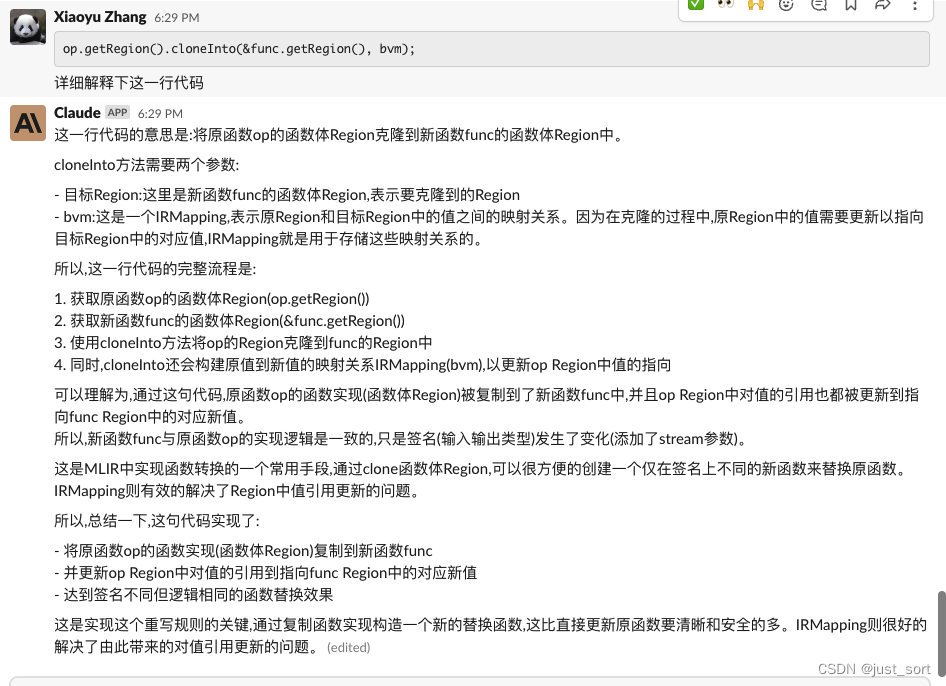Image resolution: width=946 pixels, height=686 pixels.
Task: Open the More actions three-dot menu
Action: pyautogui.click(x=914, y=9)
